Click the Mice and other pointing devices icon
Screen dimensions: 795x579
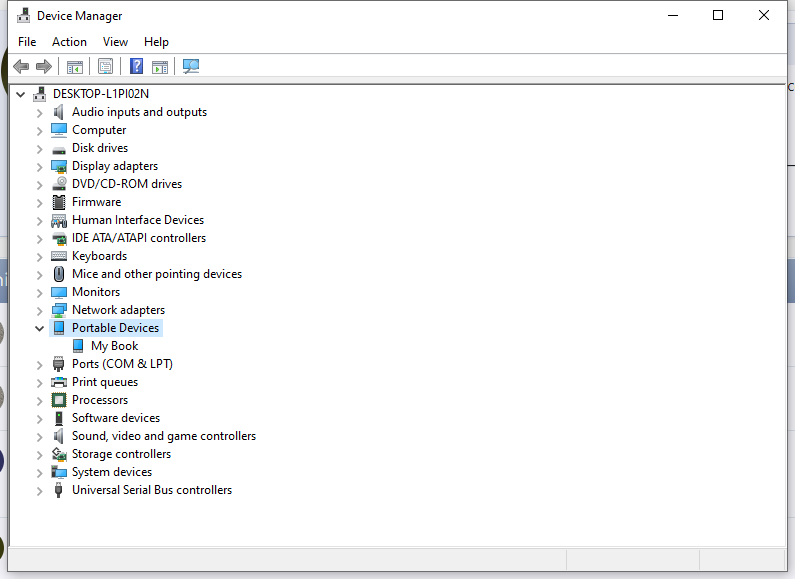(59, 274)
